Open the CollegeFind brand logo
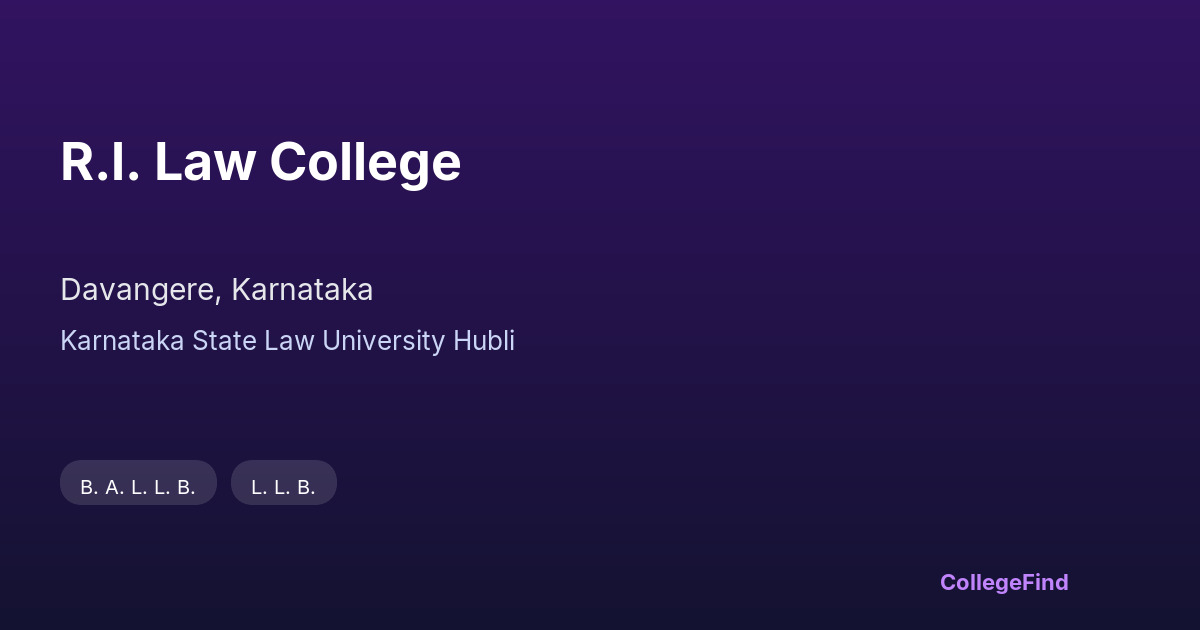Screen dimensions: 1200x630 tap(1003, 582)
